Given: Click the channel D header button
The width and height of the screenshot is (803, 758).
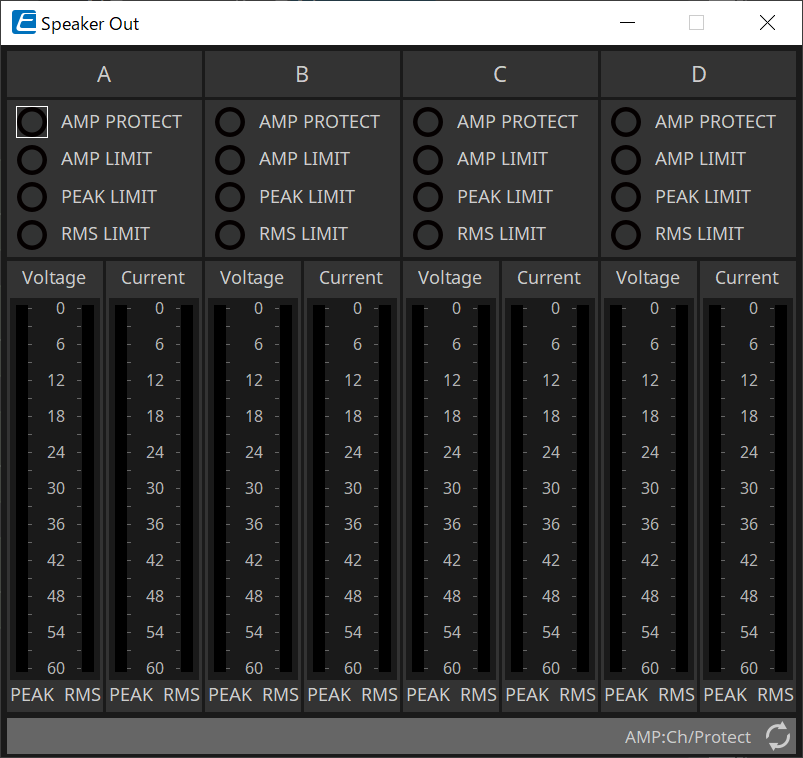Looking at the screenshot, I should 698,74.
